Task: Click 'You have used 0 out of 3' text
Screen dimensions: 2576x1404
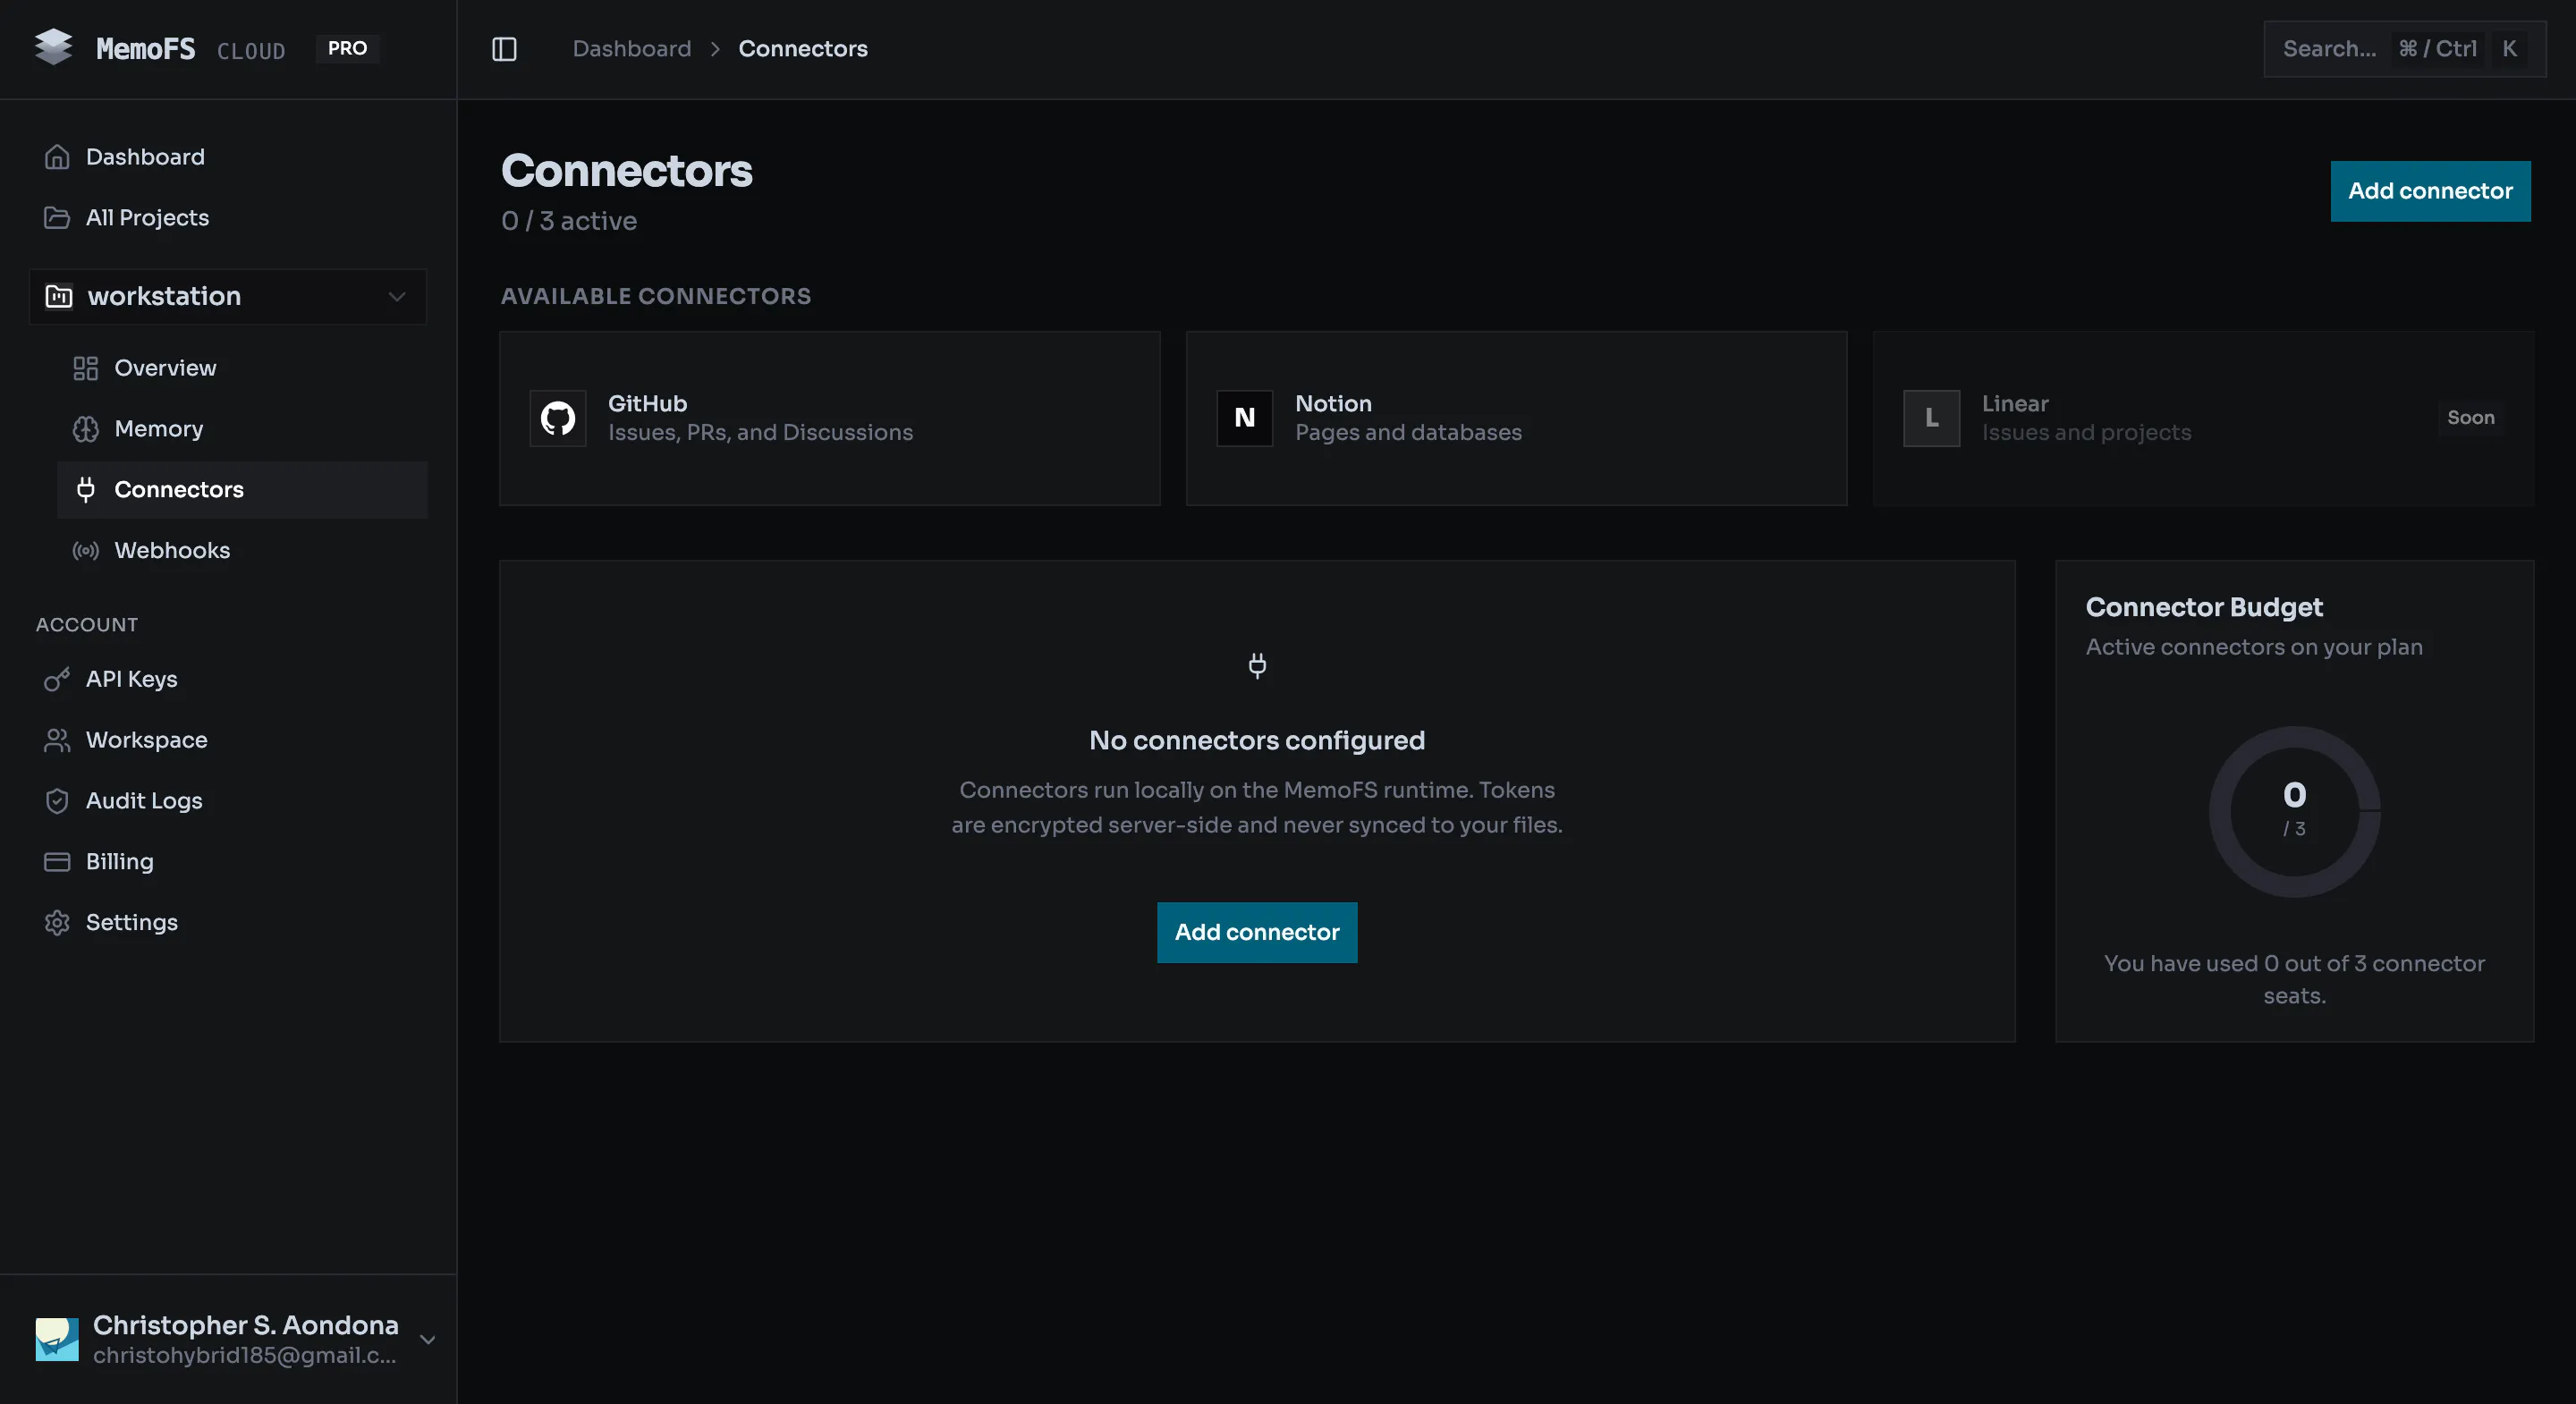Action: click(2294, 980)
